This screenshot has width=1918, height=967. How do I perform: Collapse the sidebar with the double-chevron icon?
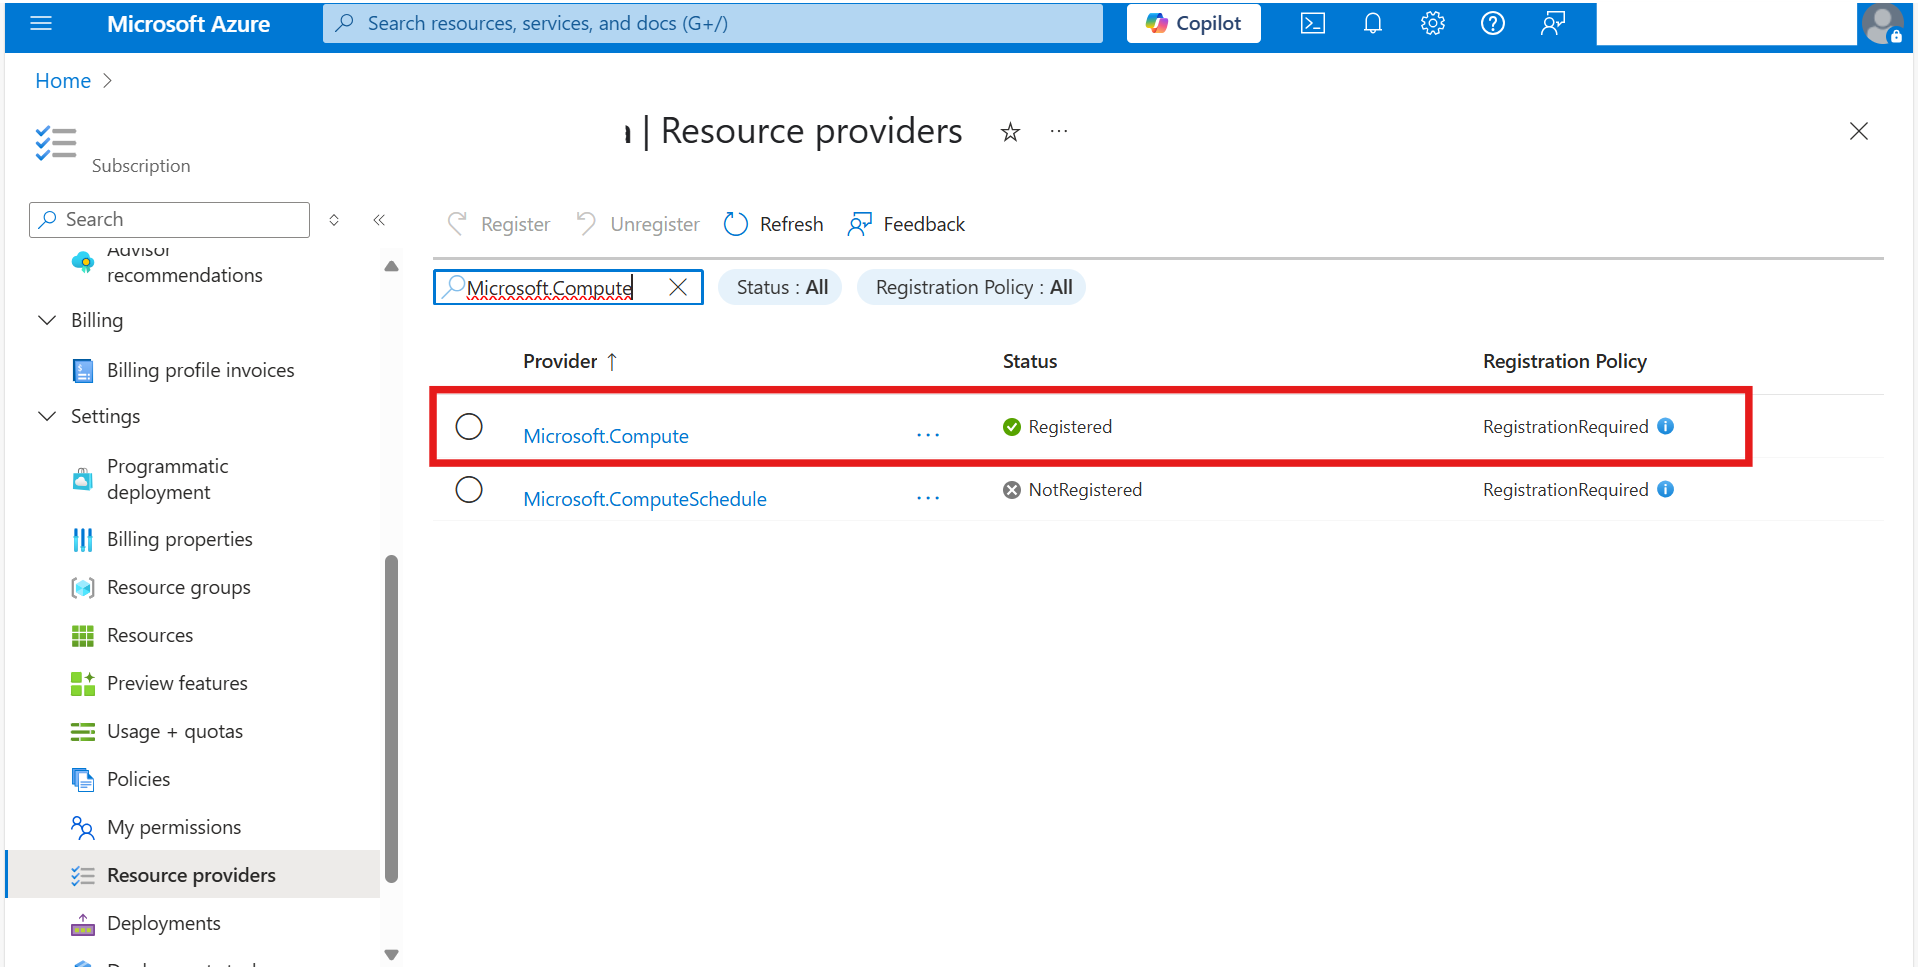pyautogui.click(x=379, y=219)
